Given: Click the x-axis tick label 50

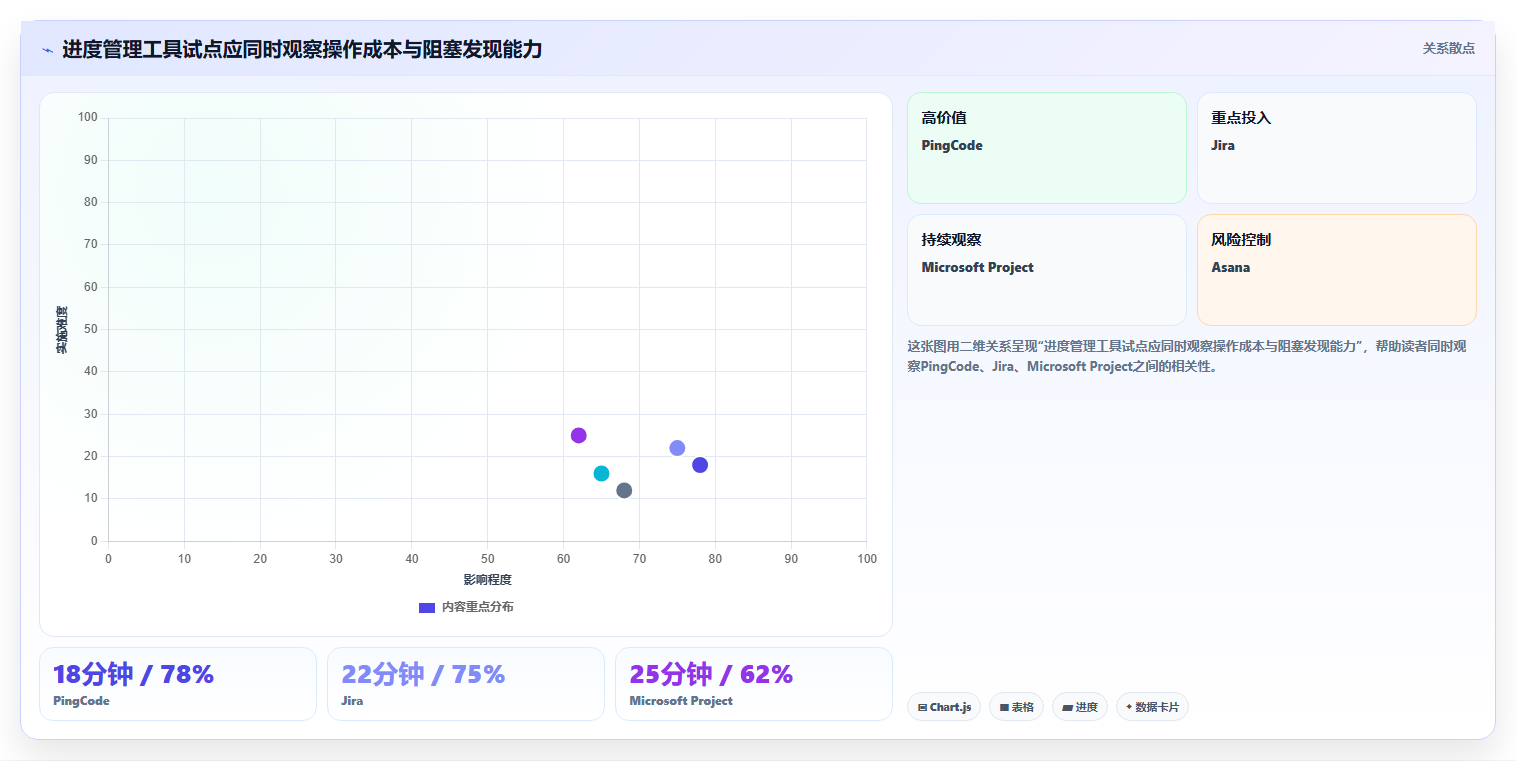Looking at the screenshot, I should 487,559.
